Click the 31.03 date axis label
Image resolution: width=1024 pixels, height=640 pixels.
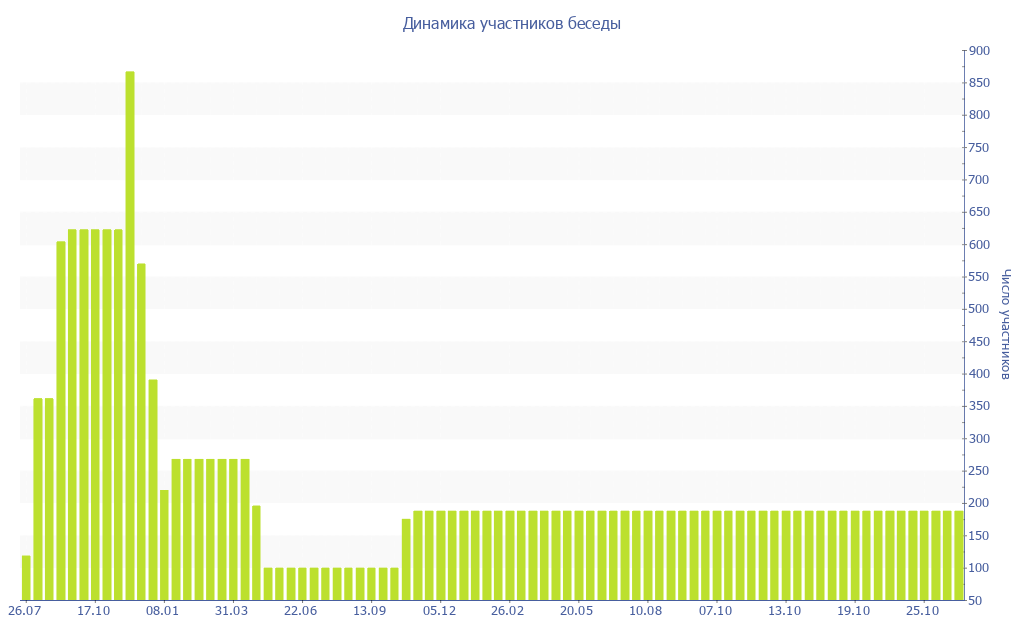[231, 611]
